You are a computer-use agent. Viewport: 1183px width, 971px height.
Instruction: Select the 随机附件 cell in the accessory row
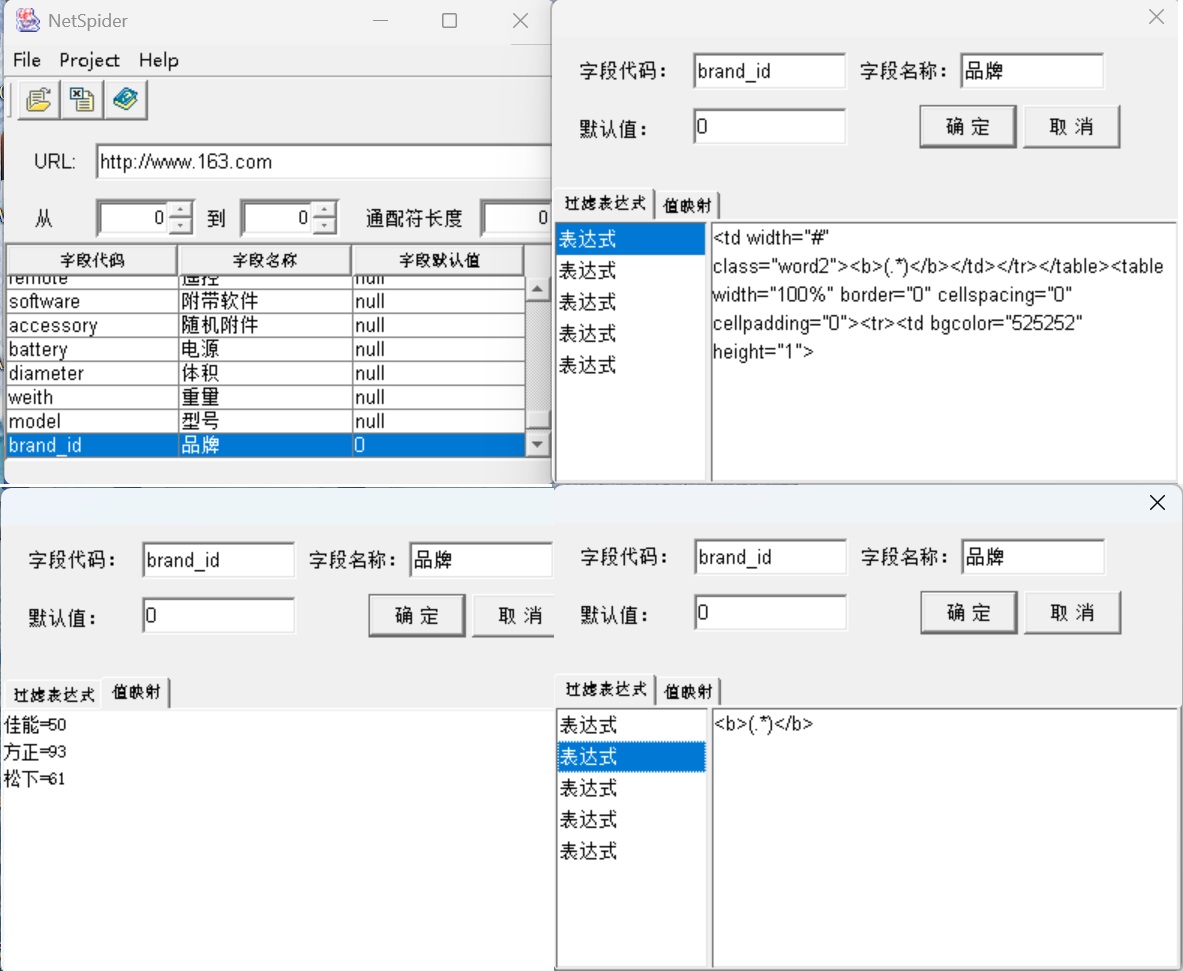click(x=265, y=325)
